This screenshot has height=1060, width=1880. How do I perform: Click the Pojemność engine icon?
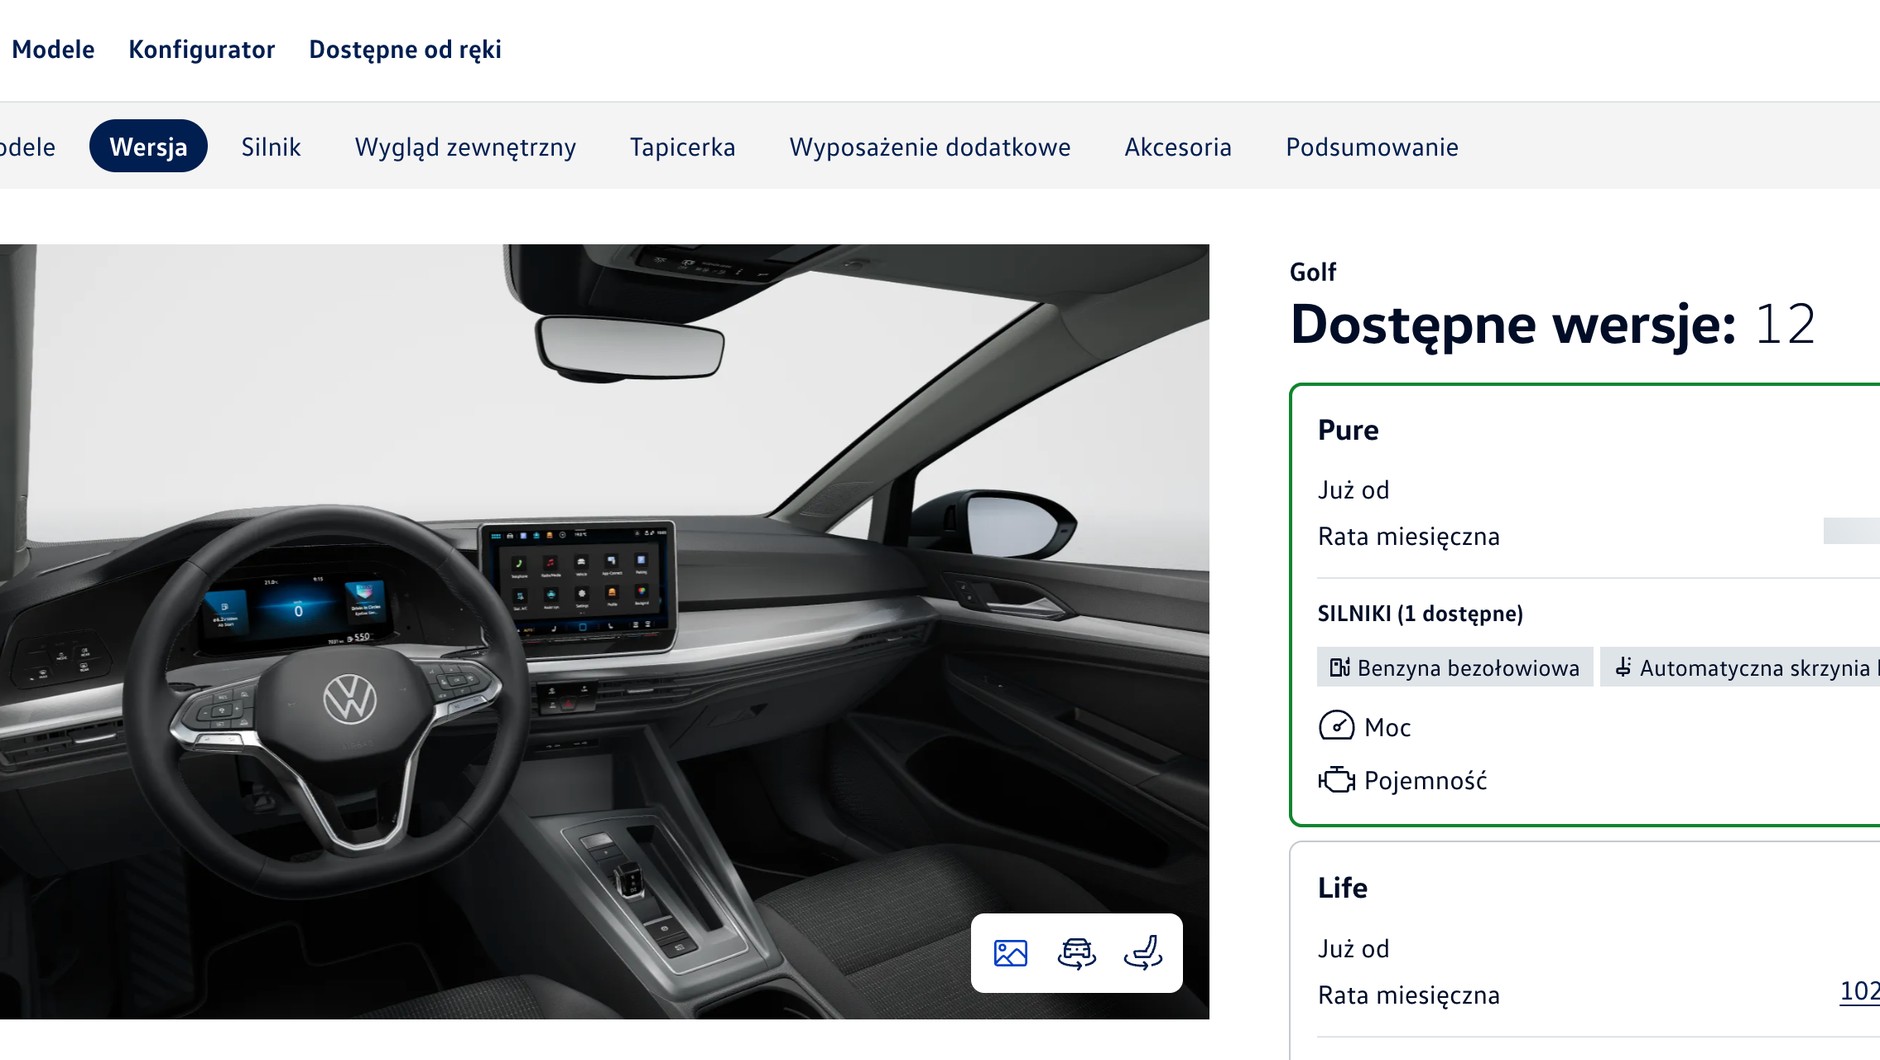point(1336,780)
